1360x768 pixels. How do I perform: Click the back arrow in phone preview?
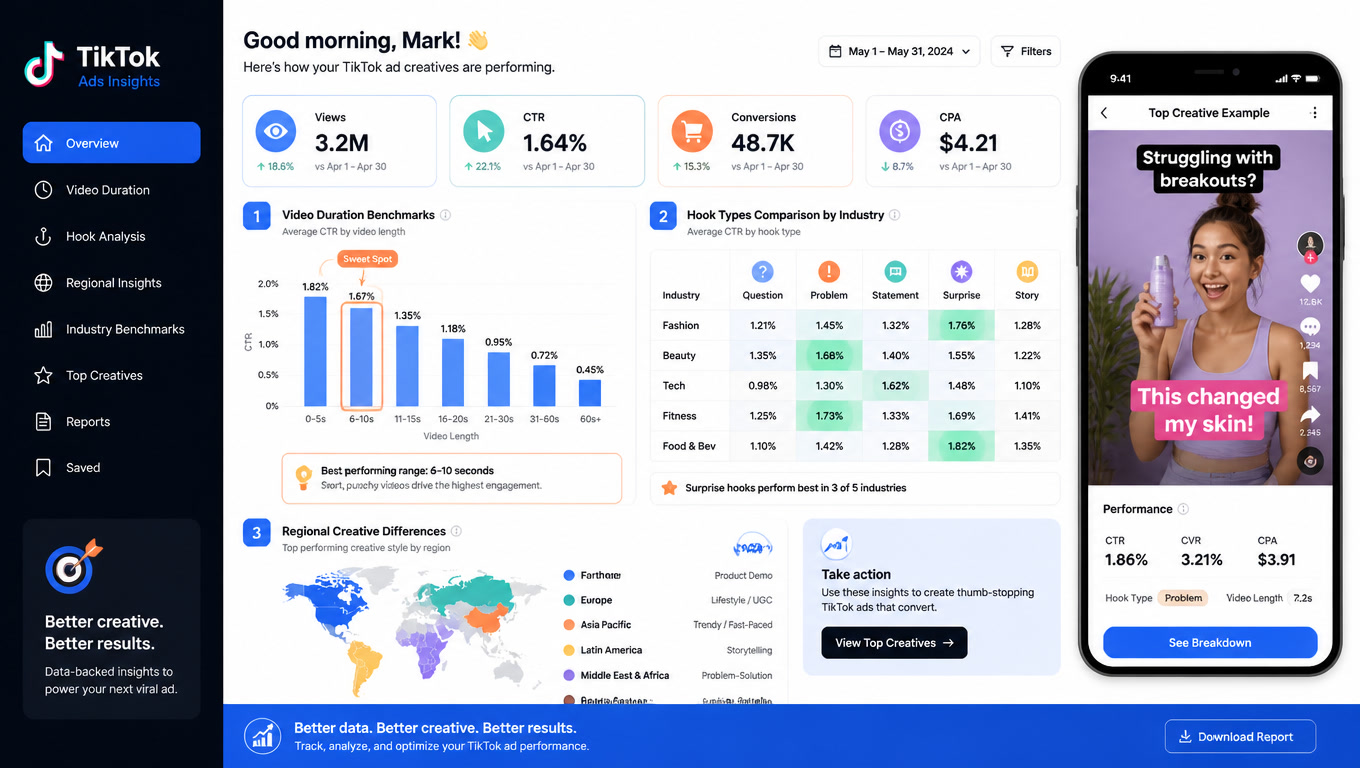pyautogui.click(x=1104, y=113)
